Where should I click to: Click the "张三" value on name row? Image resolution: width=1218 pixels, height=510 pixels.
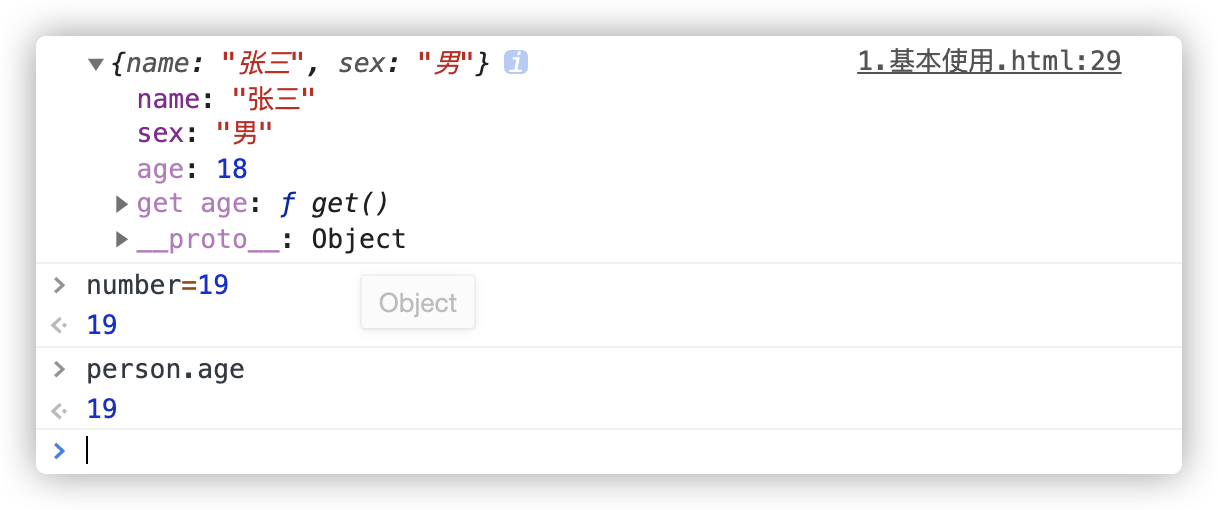[x=273, y=98]
